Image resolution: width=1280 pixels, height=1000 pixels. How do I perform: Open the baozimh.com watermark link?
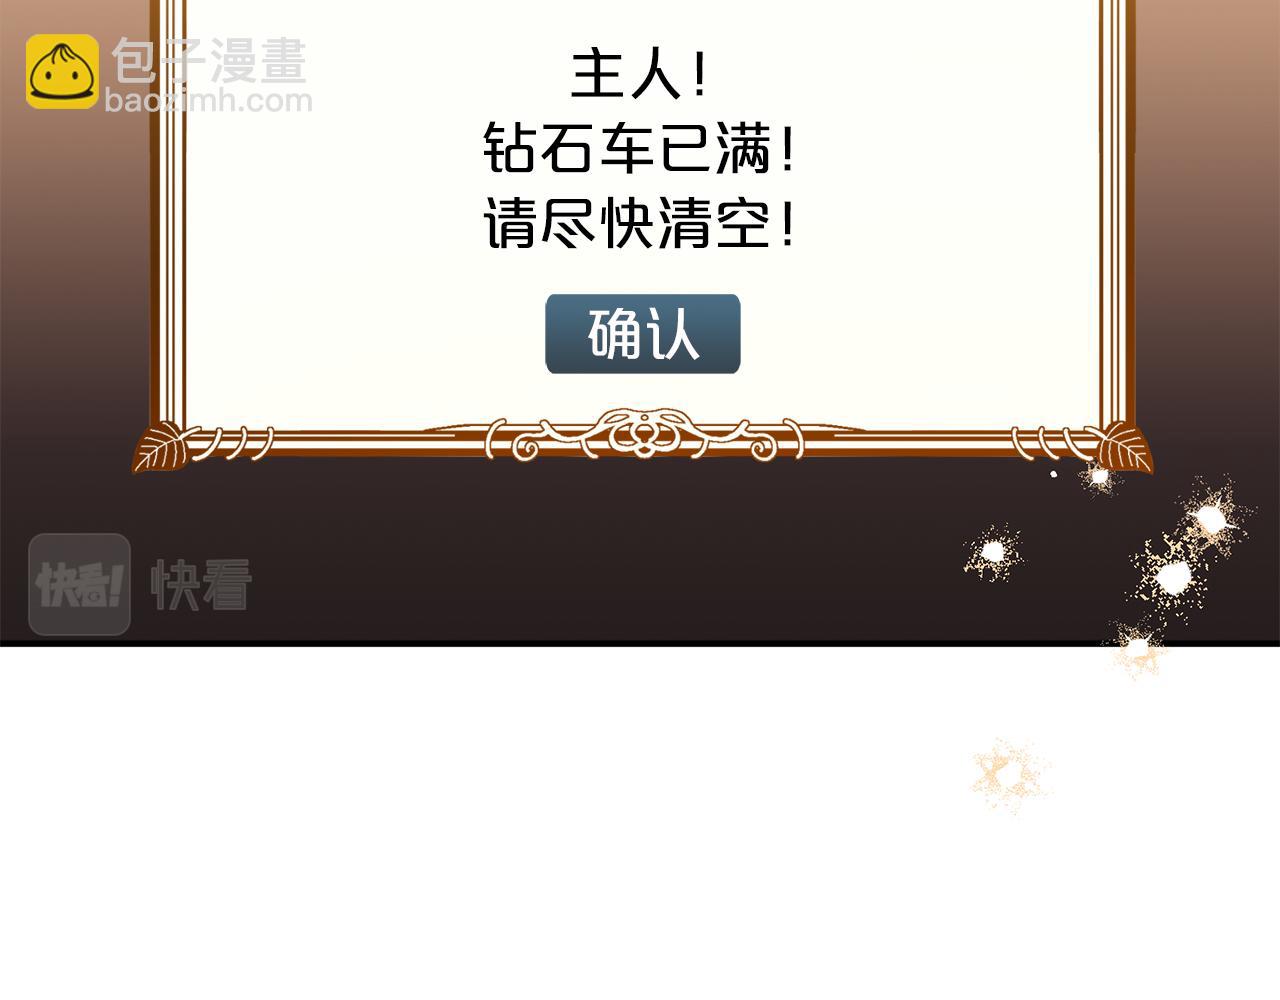208,101
